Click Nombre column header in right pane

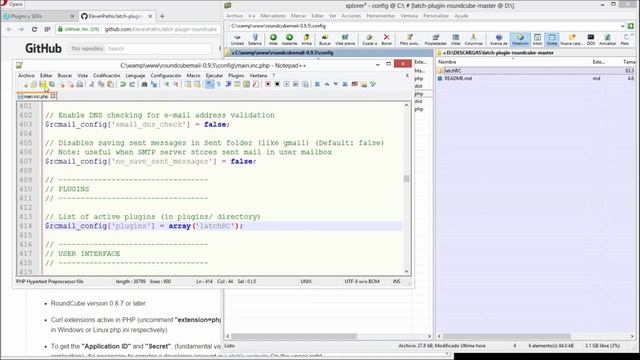(447, 62)
